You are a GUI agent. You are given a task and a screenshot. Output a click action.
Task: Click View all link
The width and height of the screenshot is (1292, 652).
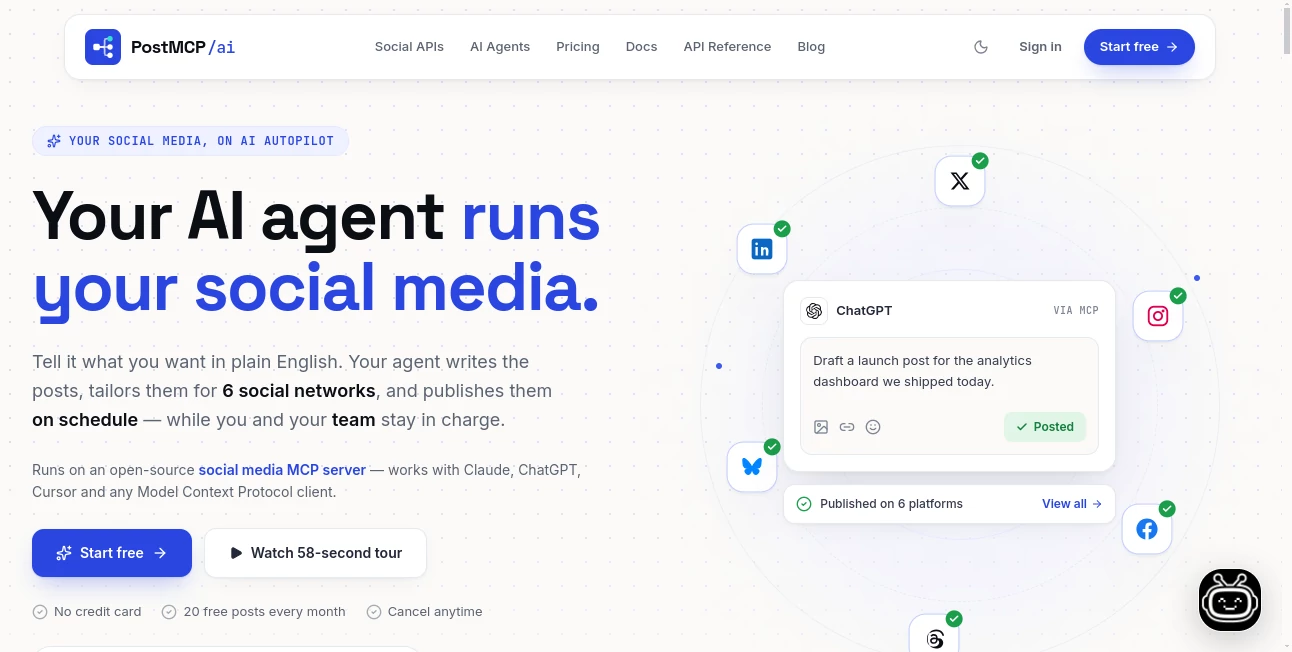1072,504
